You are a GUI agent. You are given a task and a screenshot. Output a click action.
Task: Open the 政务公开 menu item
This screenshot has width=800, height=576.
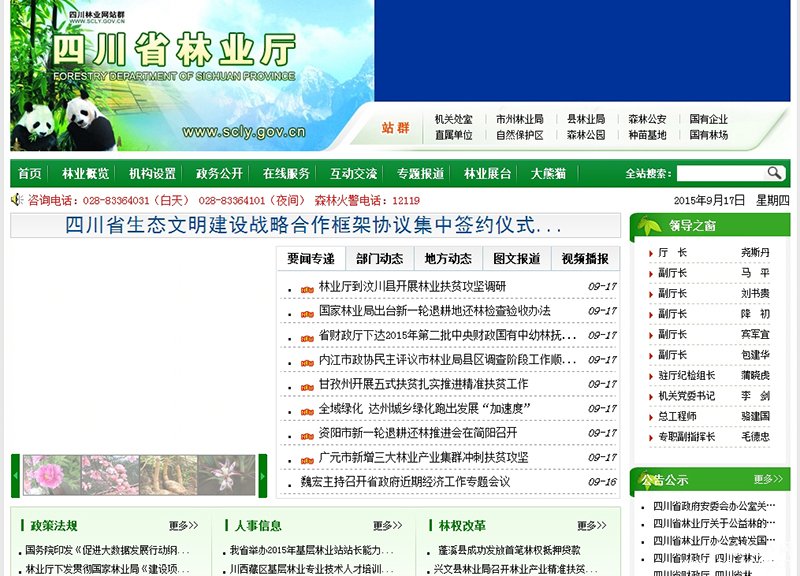(219, 173)
